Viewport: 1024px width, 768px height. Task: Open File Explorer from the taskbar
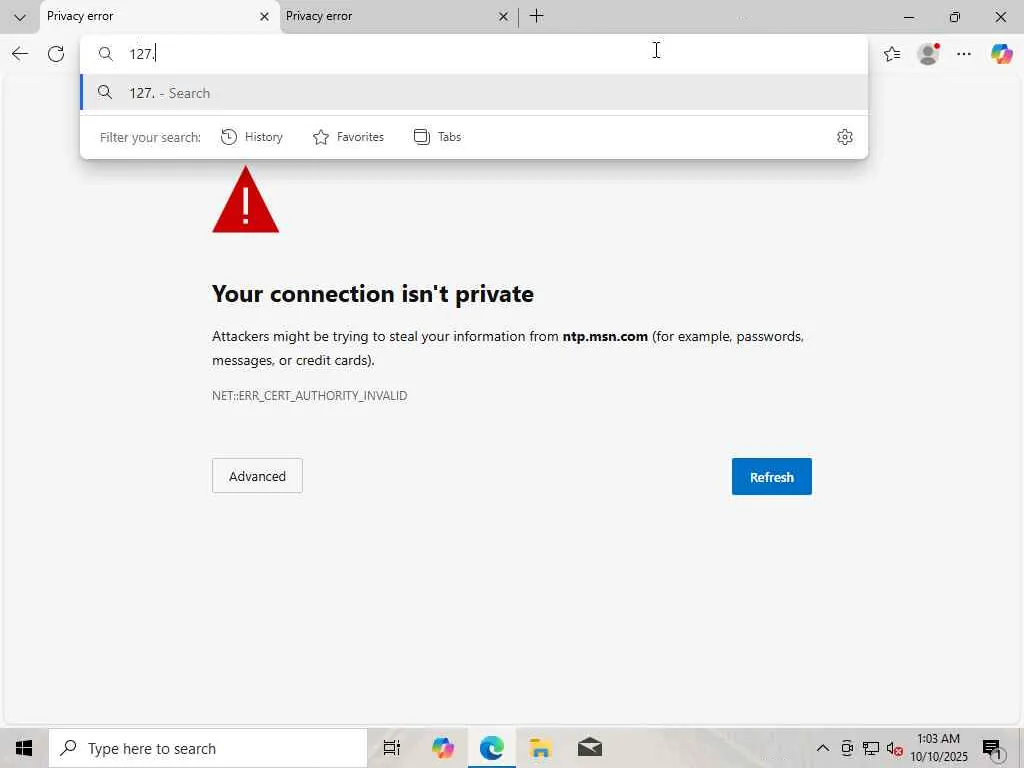pyautogui.click(x=540, y=748)
